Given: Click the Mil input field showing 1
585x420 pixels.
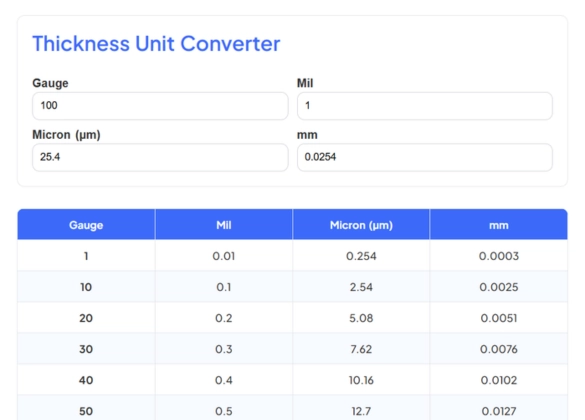Looking at the screenshot, I should point(425,106).
